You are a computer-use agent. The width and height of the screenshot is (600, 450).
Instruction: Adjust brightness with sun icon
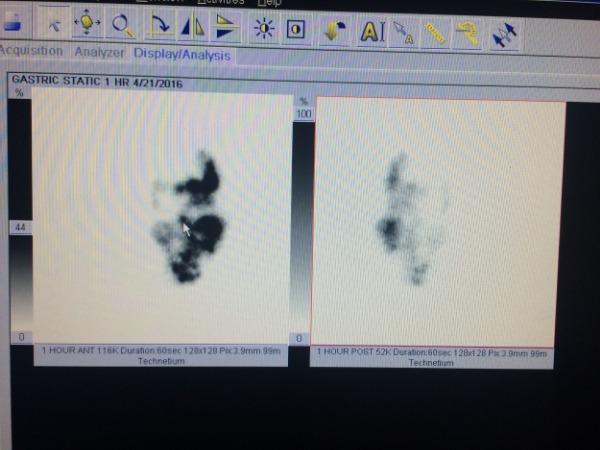pyautogui.click(x=264, y=29)
